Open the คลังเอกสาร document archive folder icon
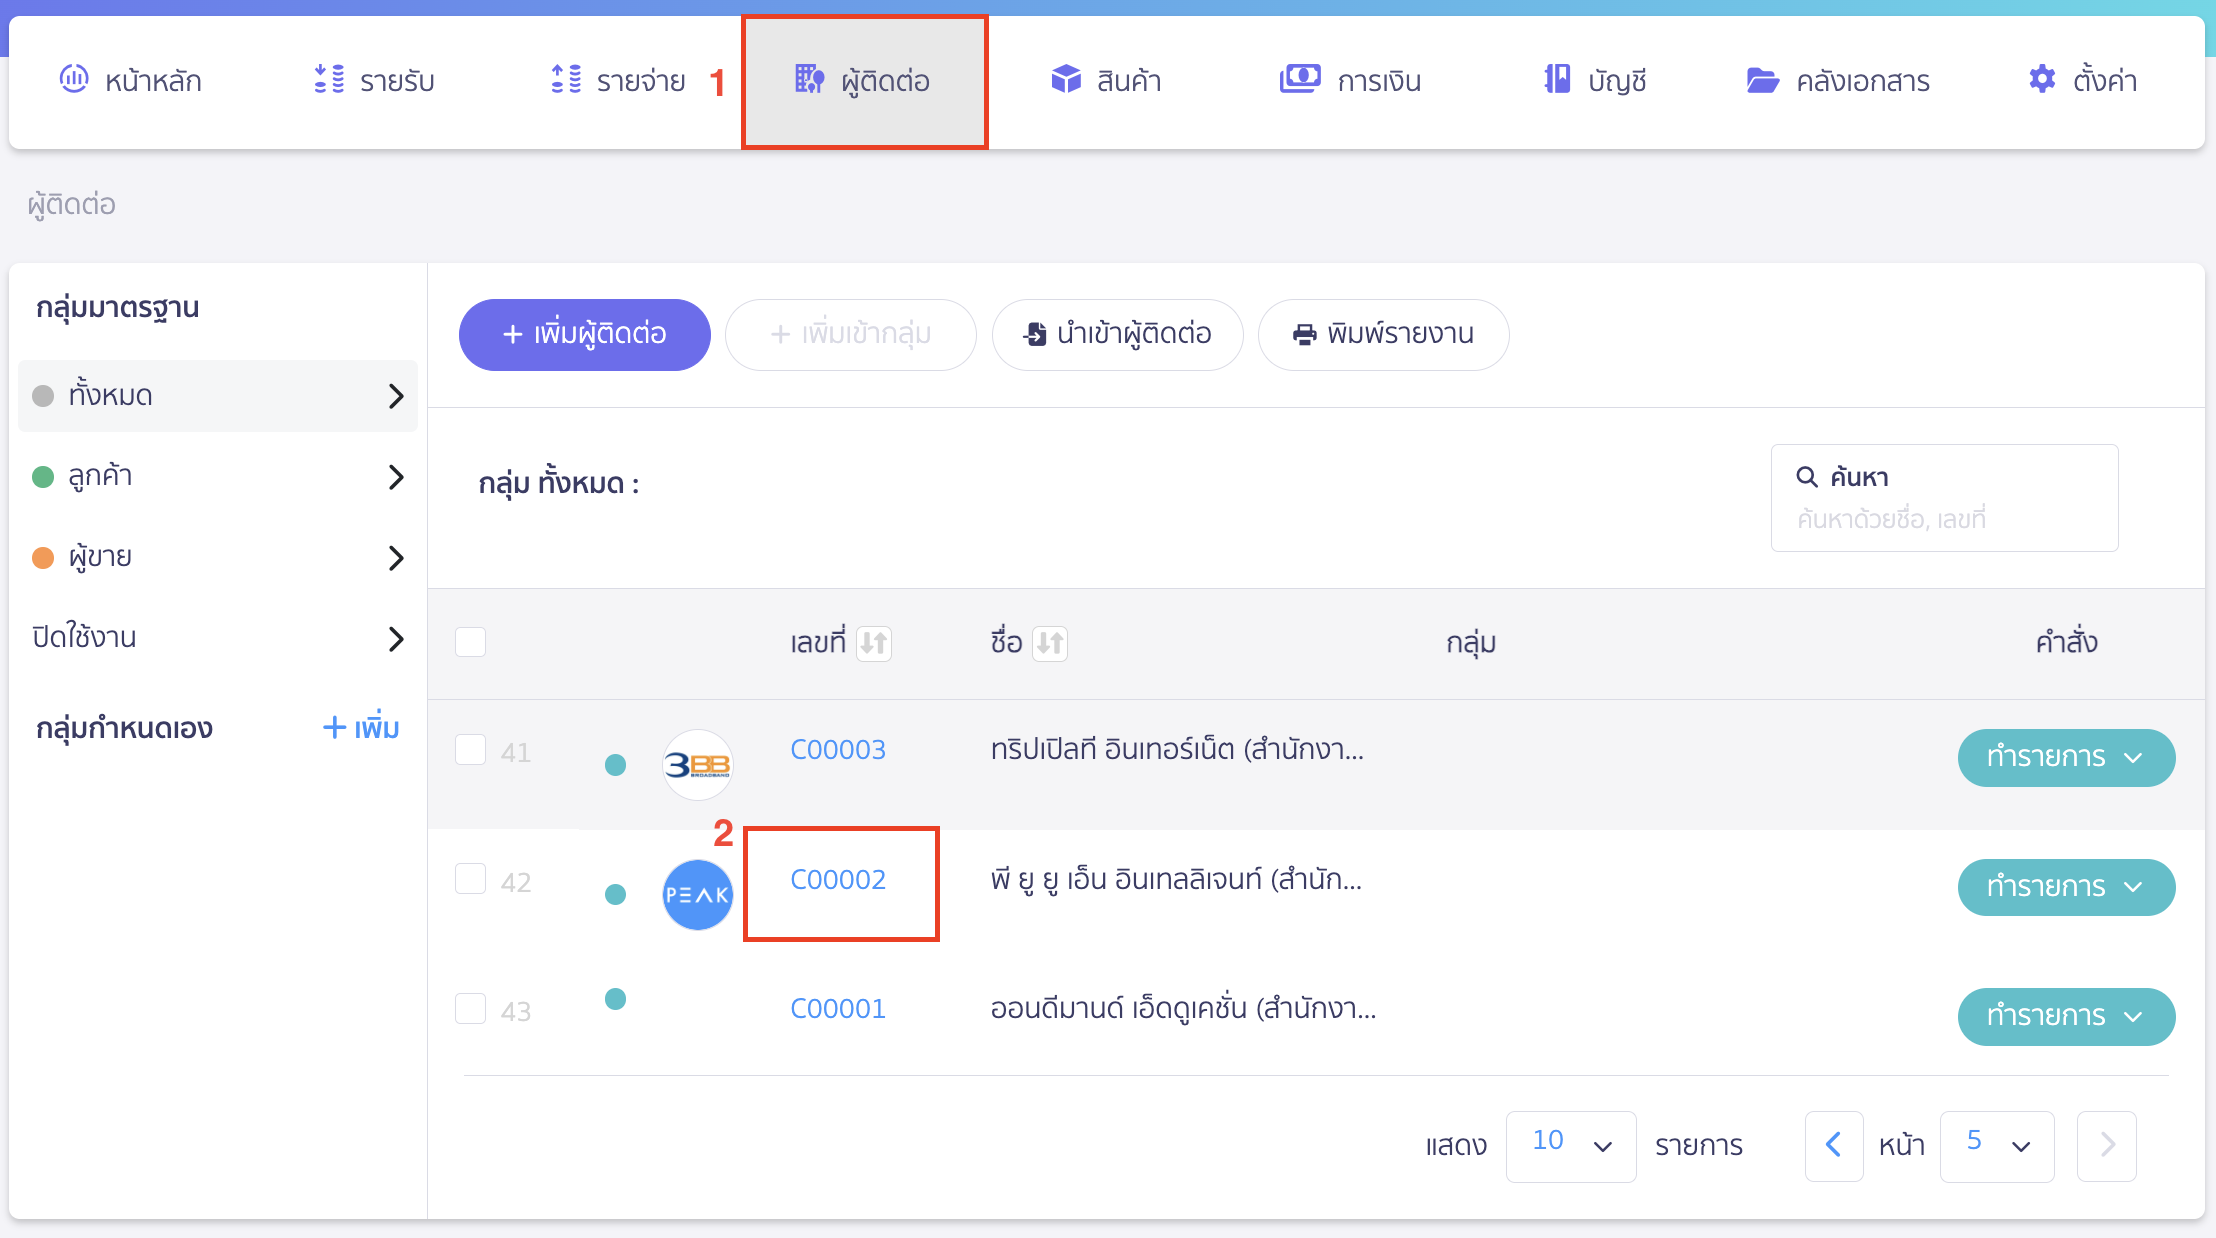Image resolution: width=2216 pixels, height=1238 pixels. pyautogui.click(x=1763, y=79)
